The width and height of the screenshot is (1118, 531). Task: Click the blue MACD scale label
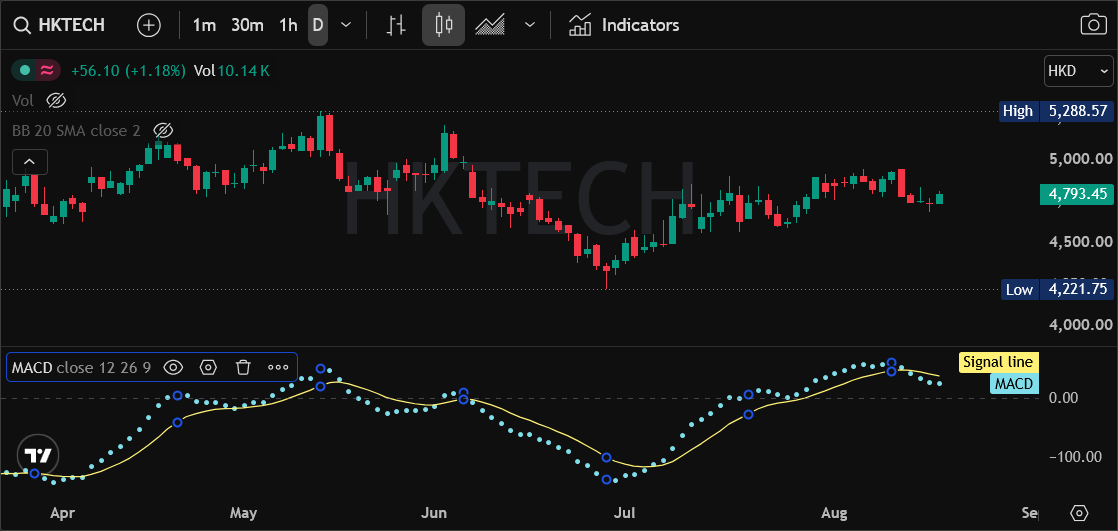click(1013, 384)
